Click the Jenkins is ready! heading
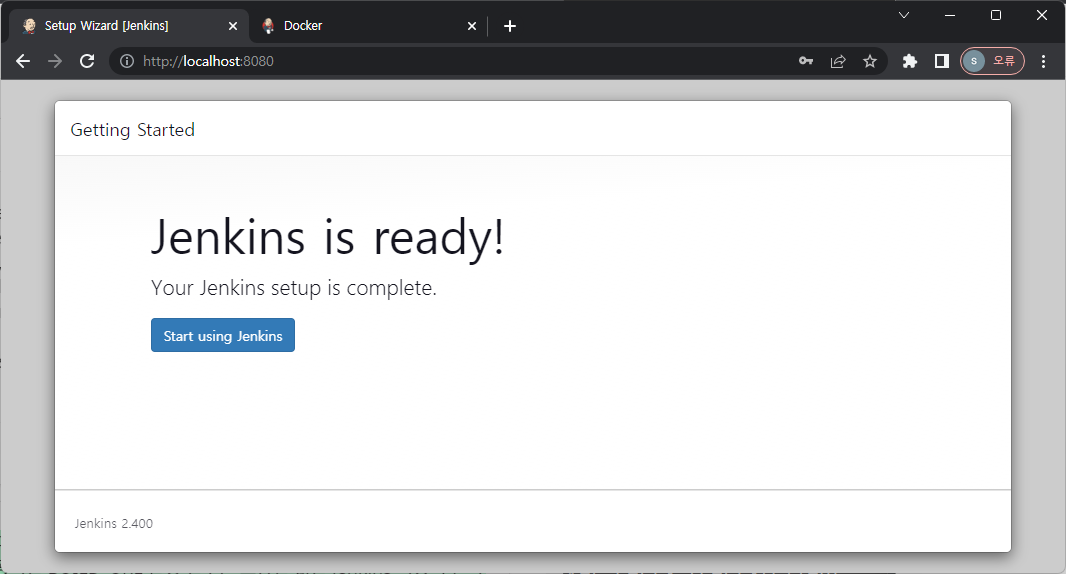Viewport: 1066px width, 574px height. [327, 237]
